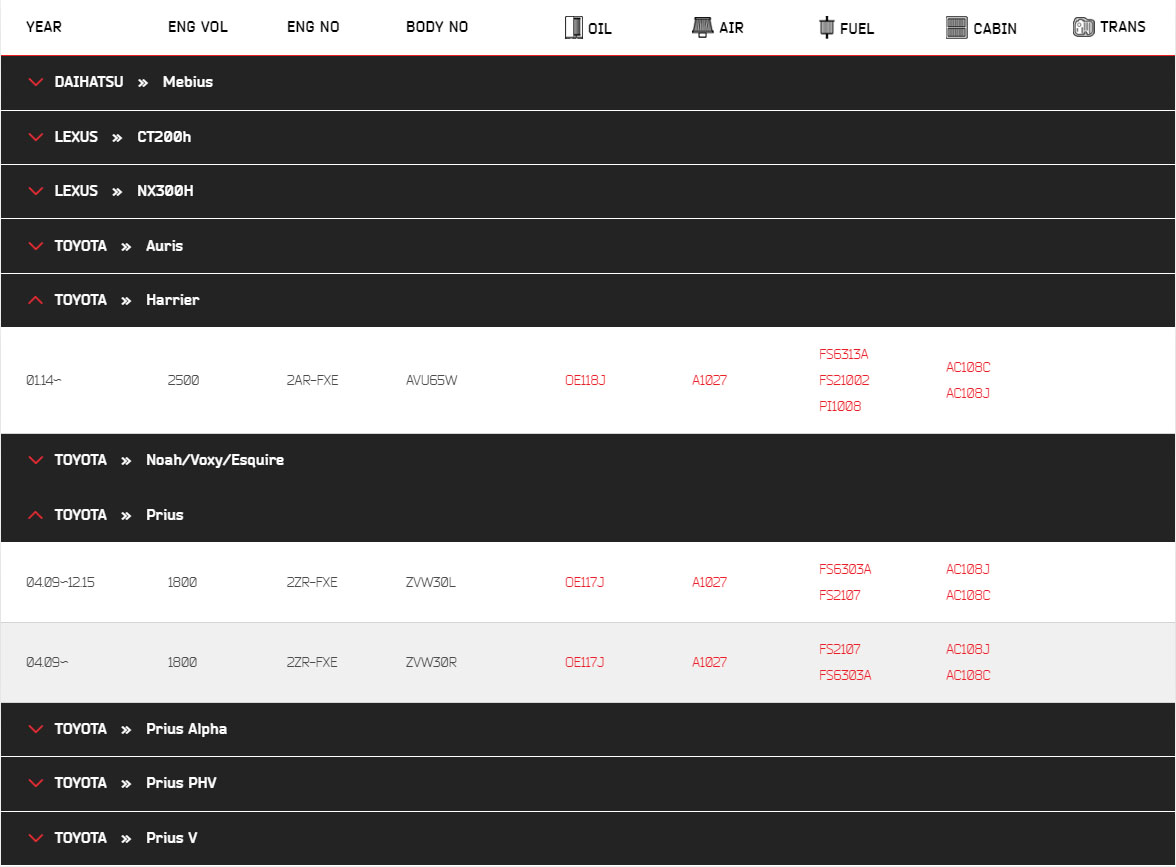The width and height of the screenshot is (1176, 867).
Task: Open oil filter OE118J for Harrier
Action: (585, 380)
